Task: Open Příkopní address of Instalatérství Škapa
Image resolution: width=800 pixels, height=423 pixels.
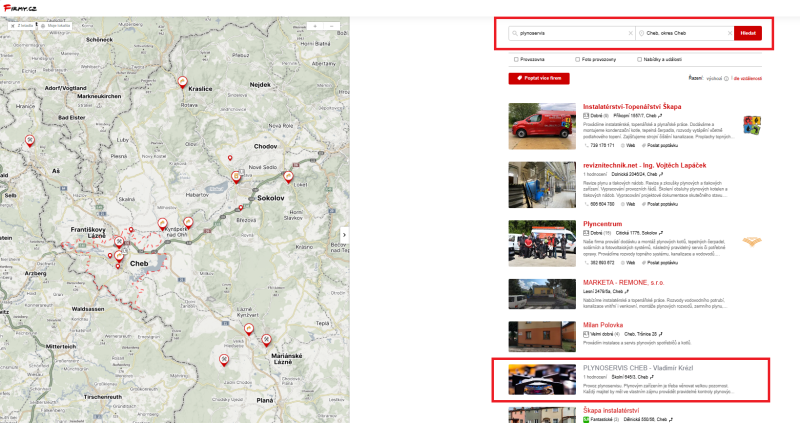Action: 635,116
